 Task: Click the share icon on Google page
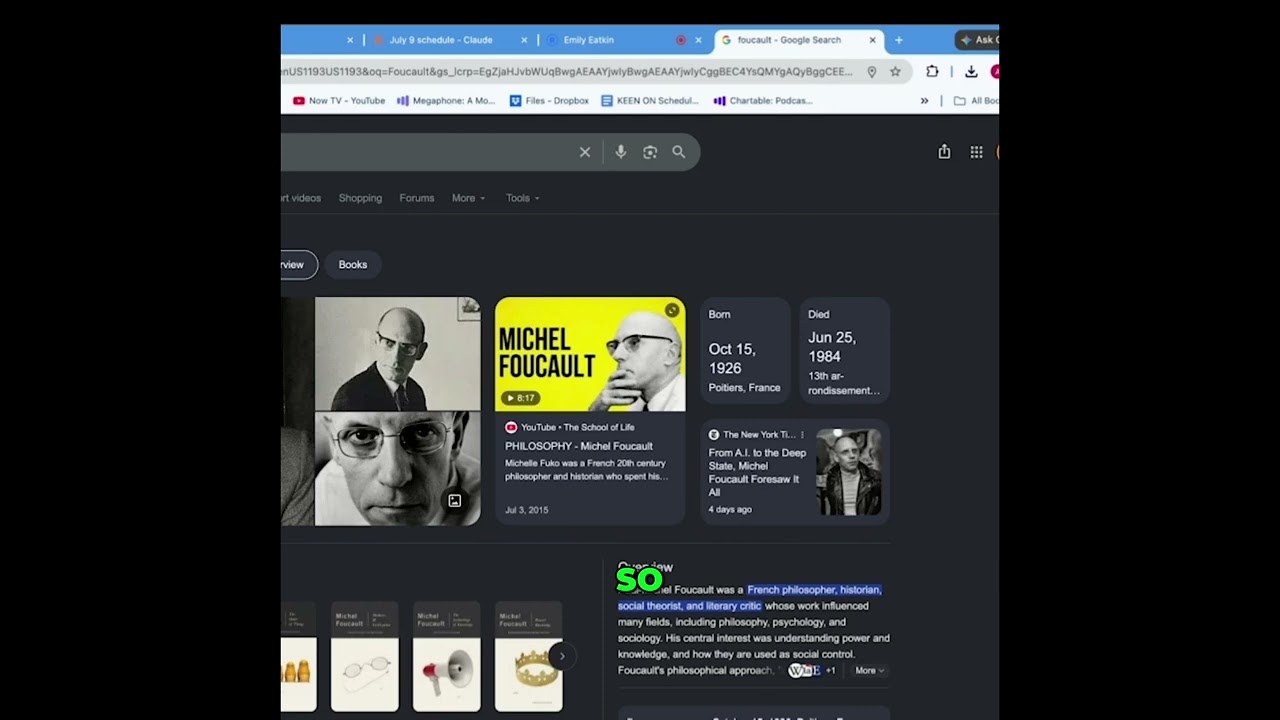click(944, 152)
